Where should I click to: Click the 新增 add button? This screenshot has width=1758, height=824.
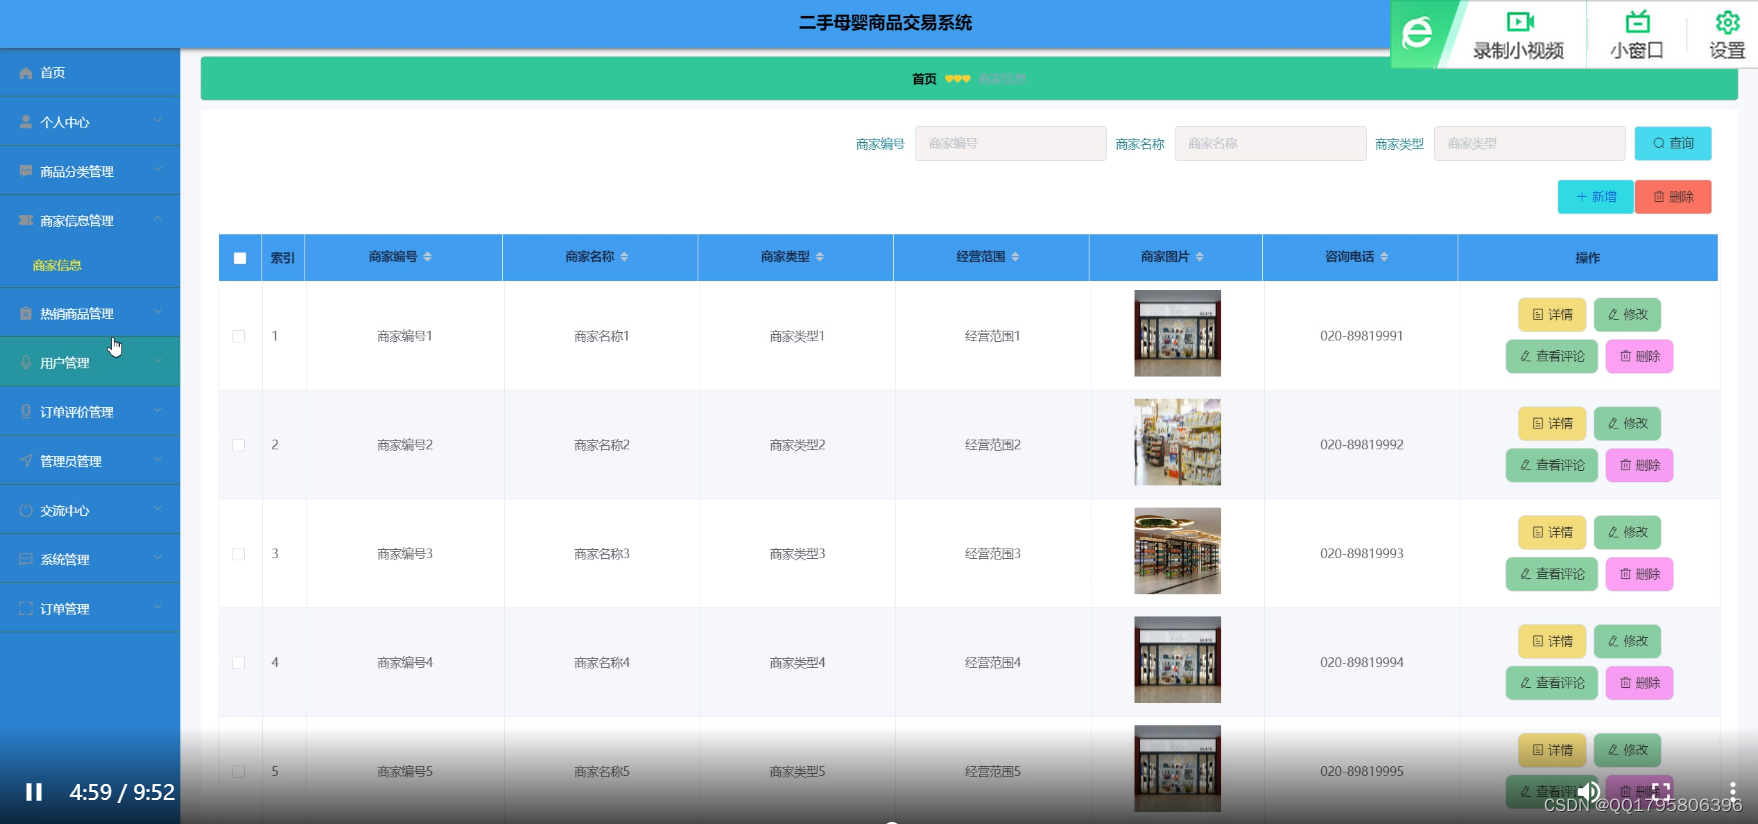tap(1596, 197)
